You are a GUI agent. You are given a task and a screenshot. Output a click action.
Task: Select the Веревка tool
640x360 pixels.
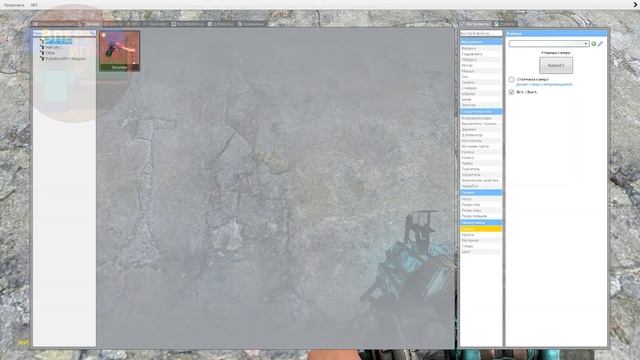pos(481,48)
